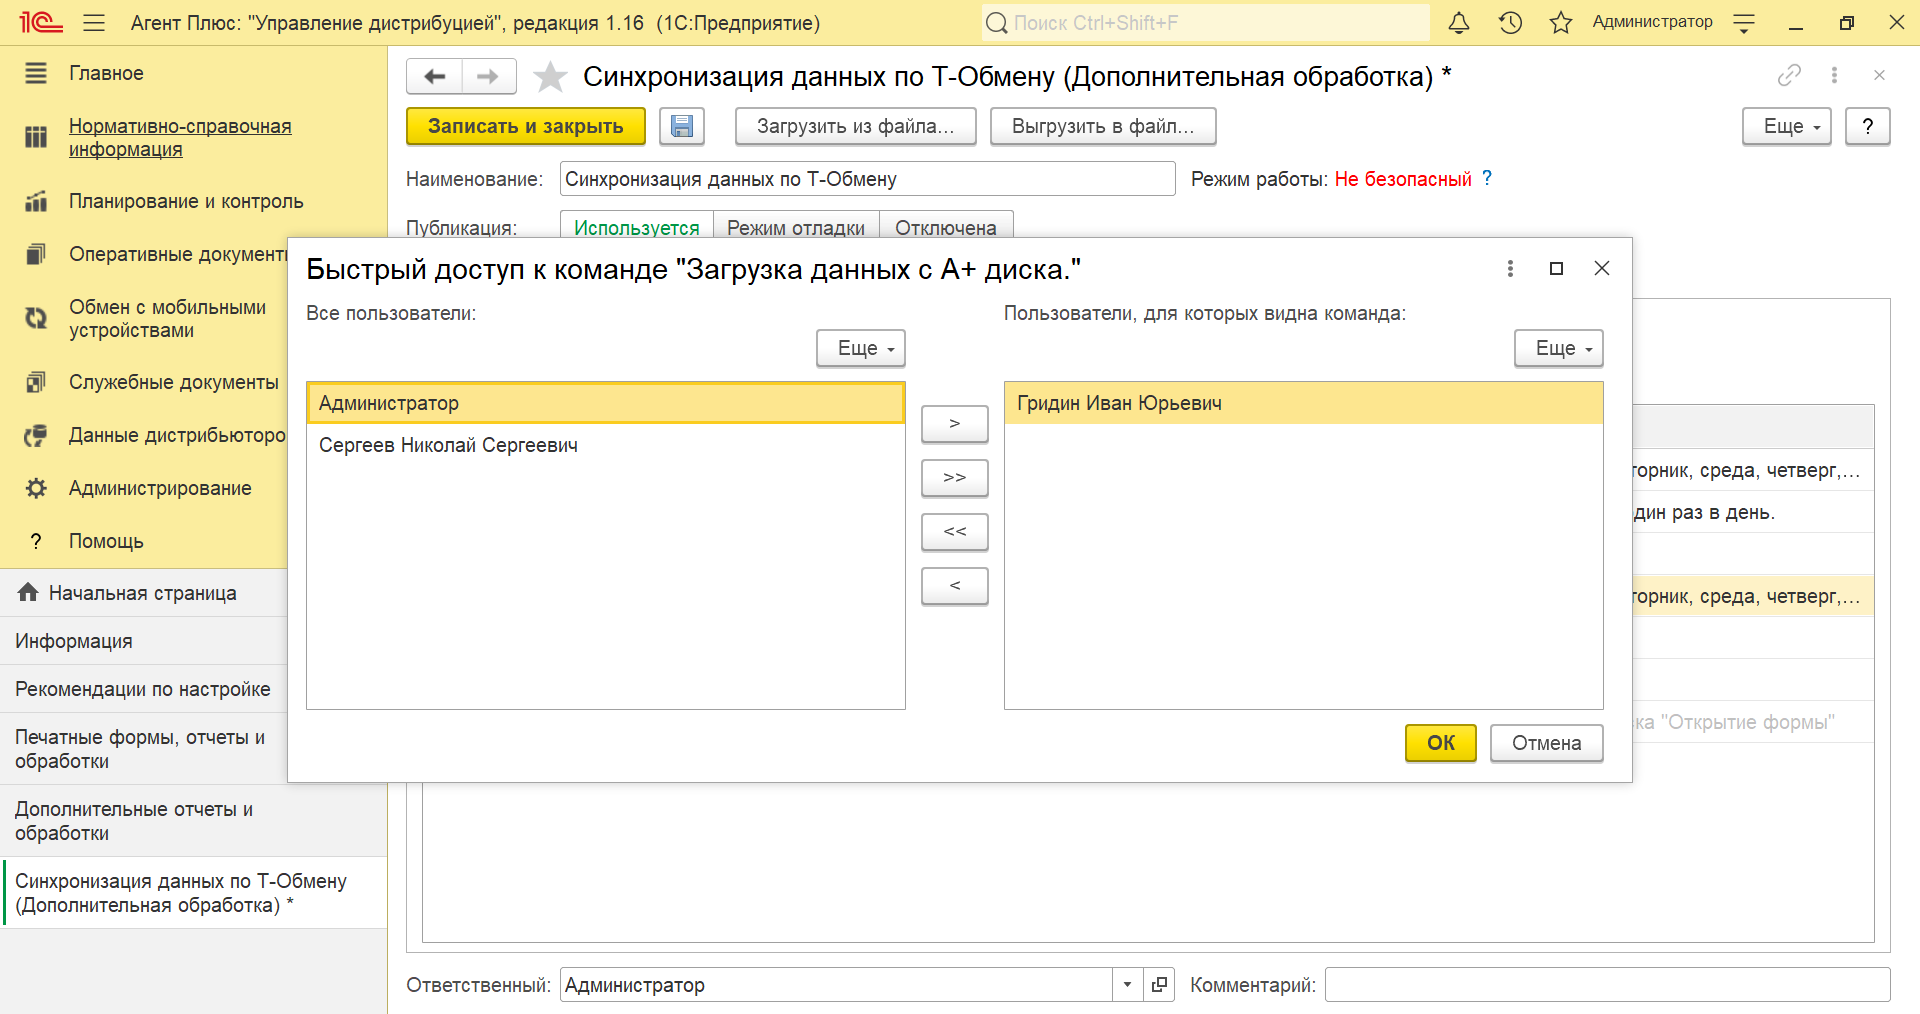Open Планирование и контроль section
Image resolution: width=1920 pixels, height=1014 pixels.
click(x=186, y=201)
